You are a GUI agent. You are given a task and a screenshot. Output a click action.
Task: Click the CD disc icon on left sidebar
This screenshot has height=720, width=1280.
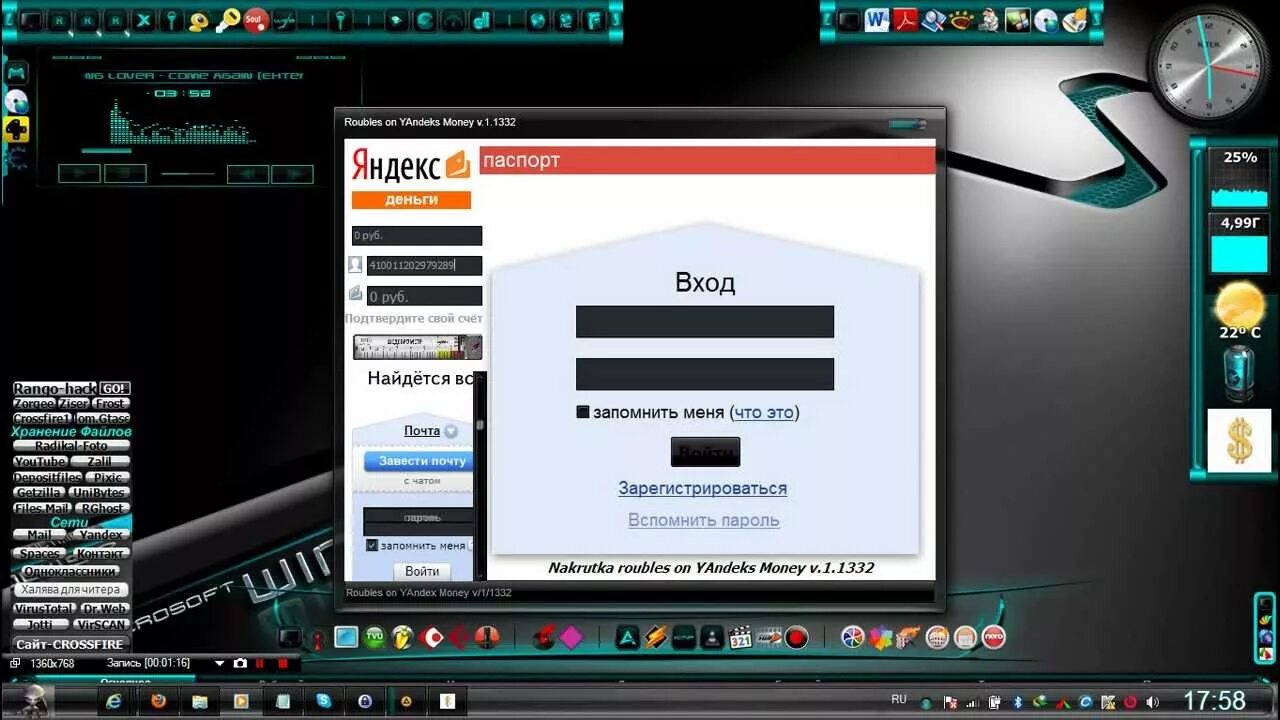tap(16, 101)
